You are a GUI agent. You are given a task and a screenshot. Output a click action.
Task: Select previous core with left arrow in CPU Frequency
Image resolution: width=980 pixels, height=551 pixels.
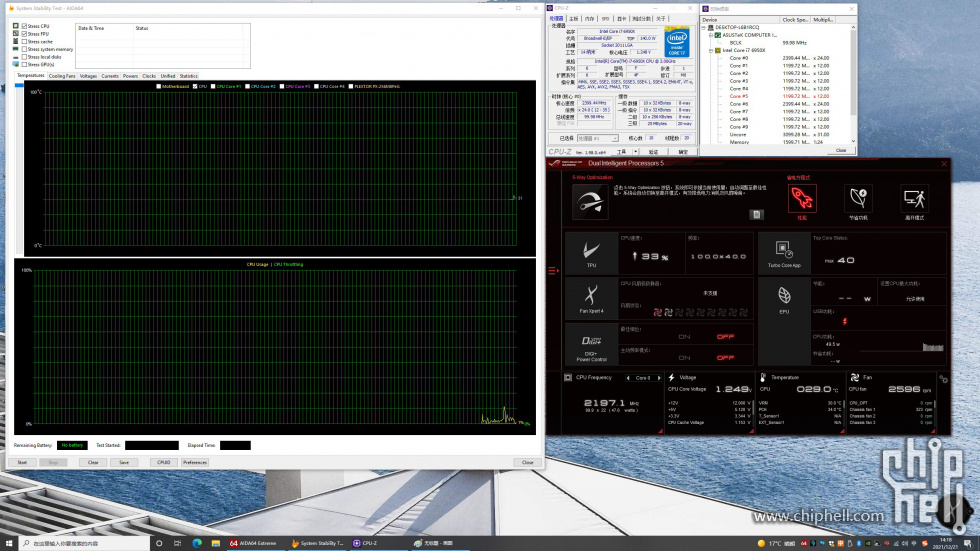coord(628,378)
